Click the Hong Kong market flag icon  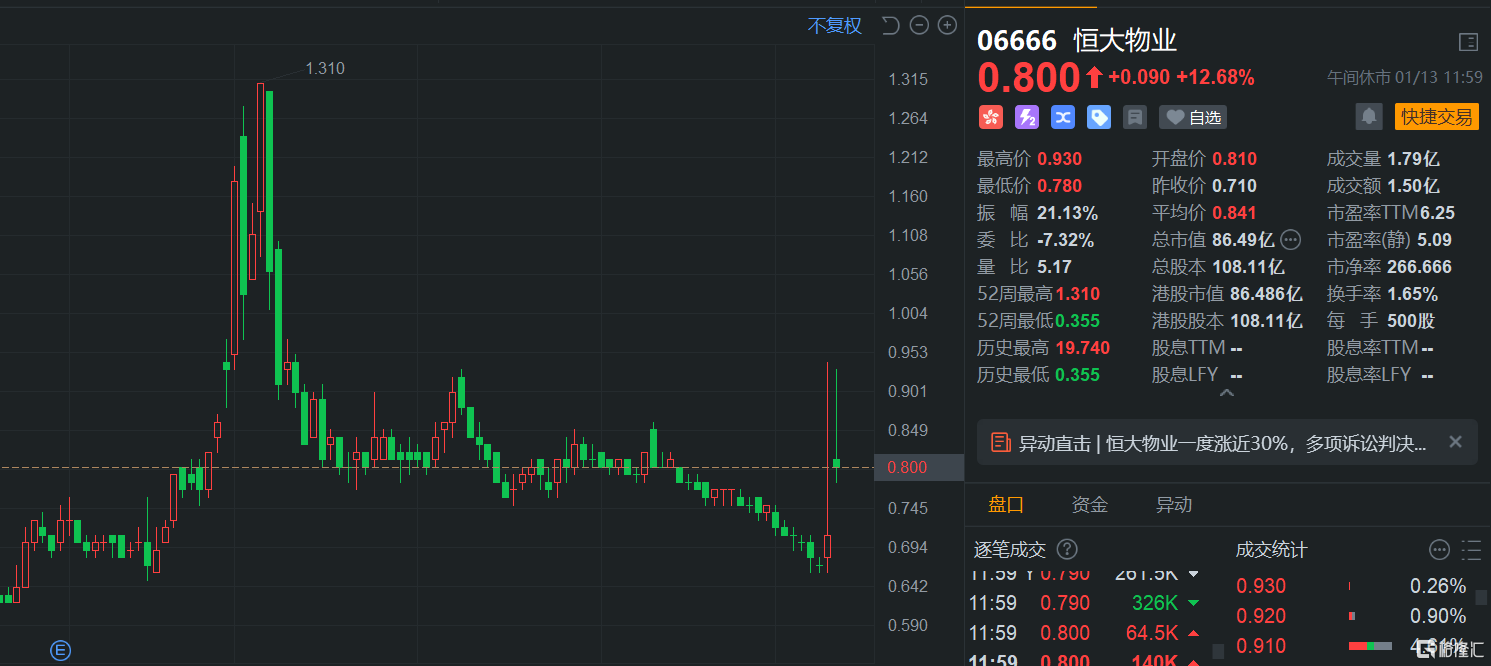[990, 117]
